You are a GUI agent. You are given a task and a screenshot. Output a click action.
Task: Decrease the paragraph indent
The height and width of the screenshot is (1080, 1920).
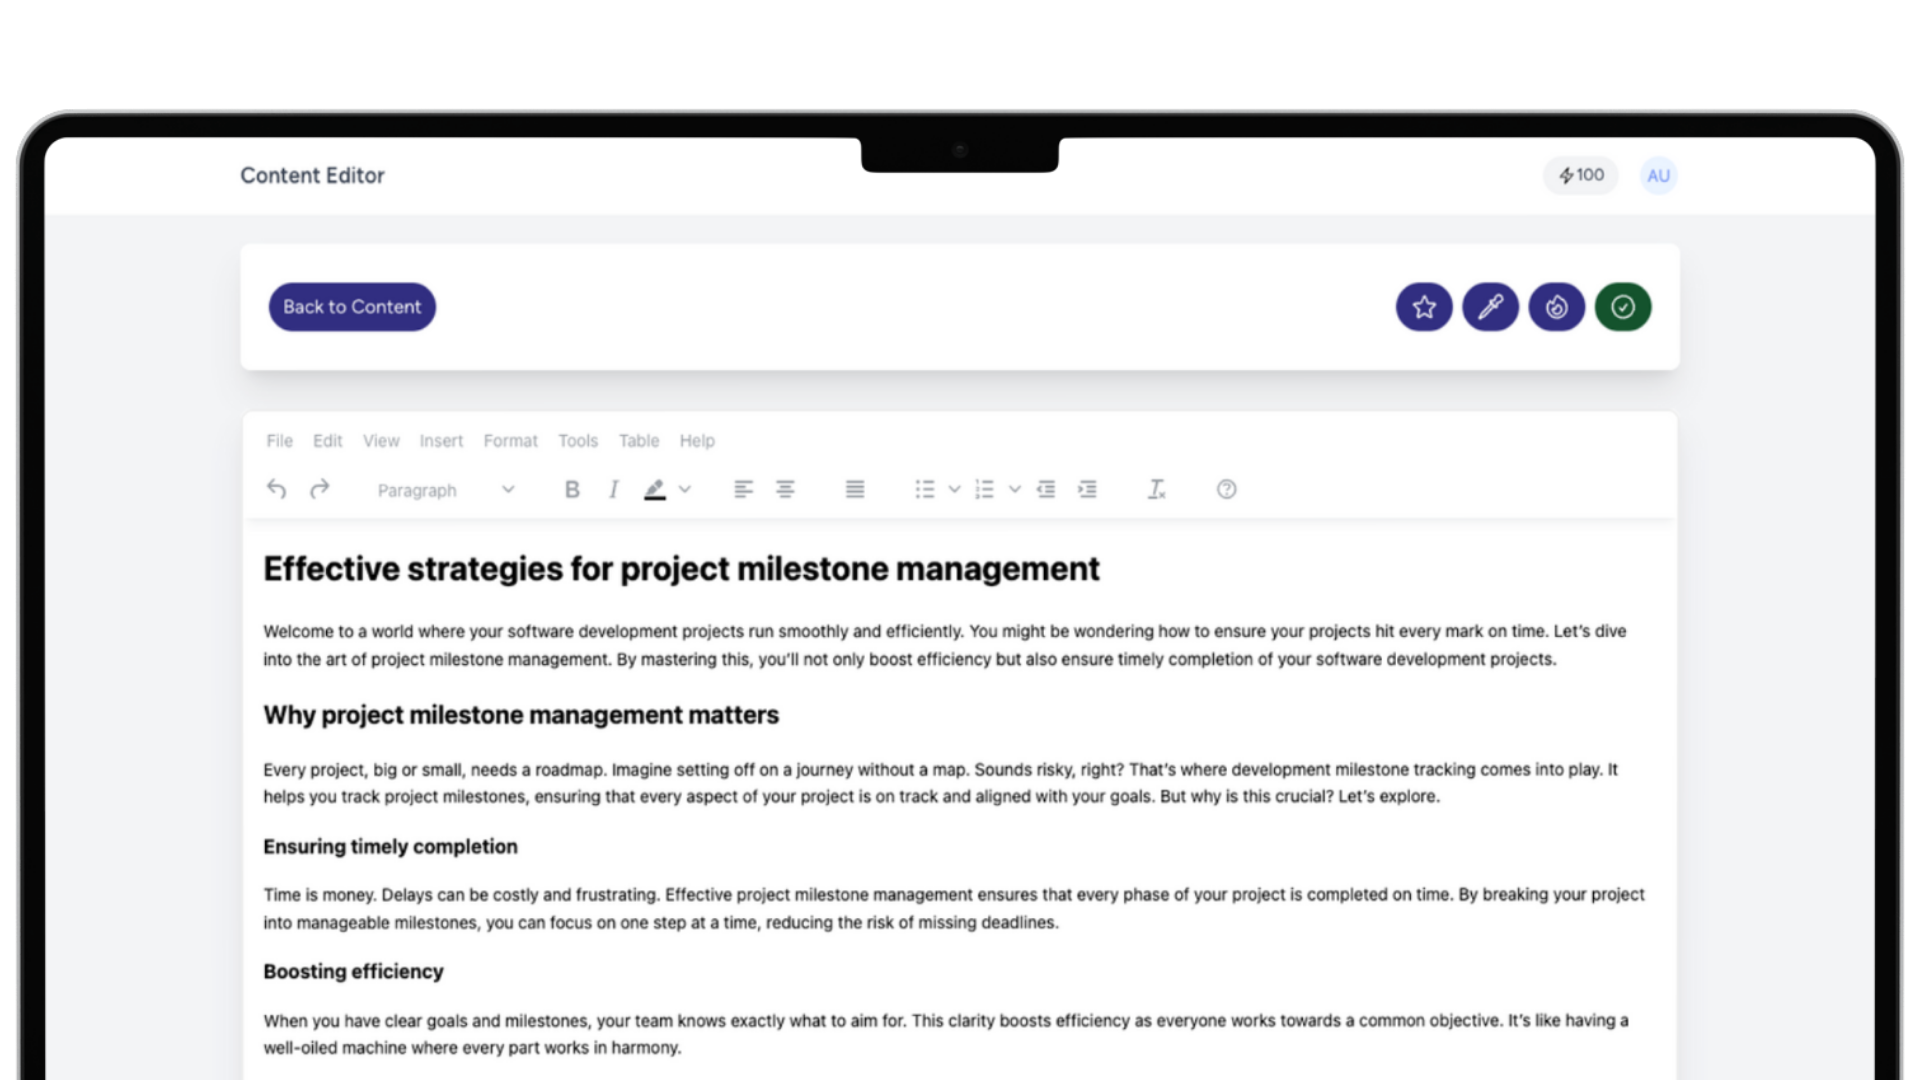coord(1046,489)
